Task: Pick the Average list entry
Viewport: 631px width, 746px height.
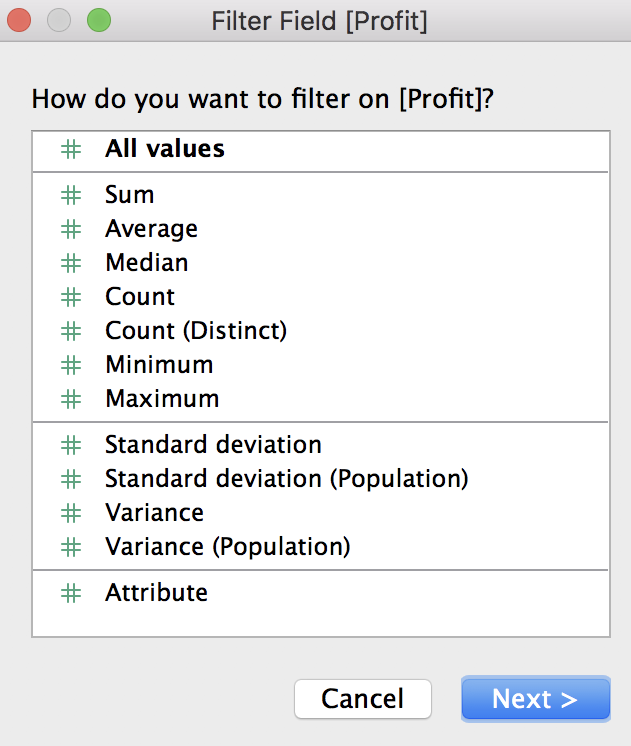Action: (x=321, y=229)
